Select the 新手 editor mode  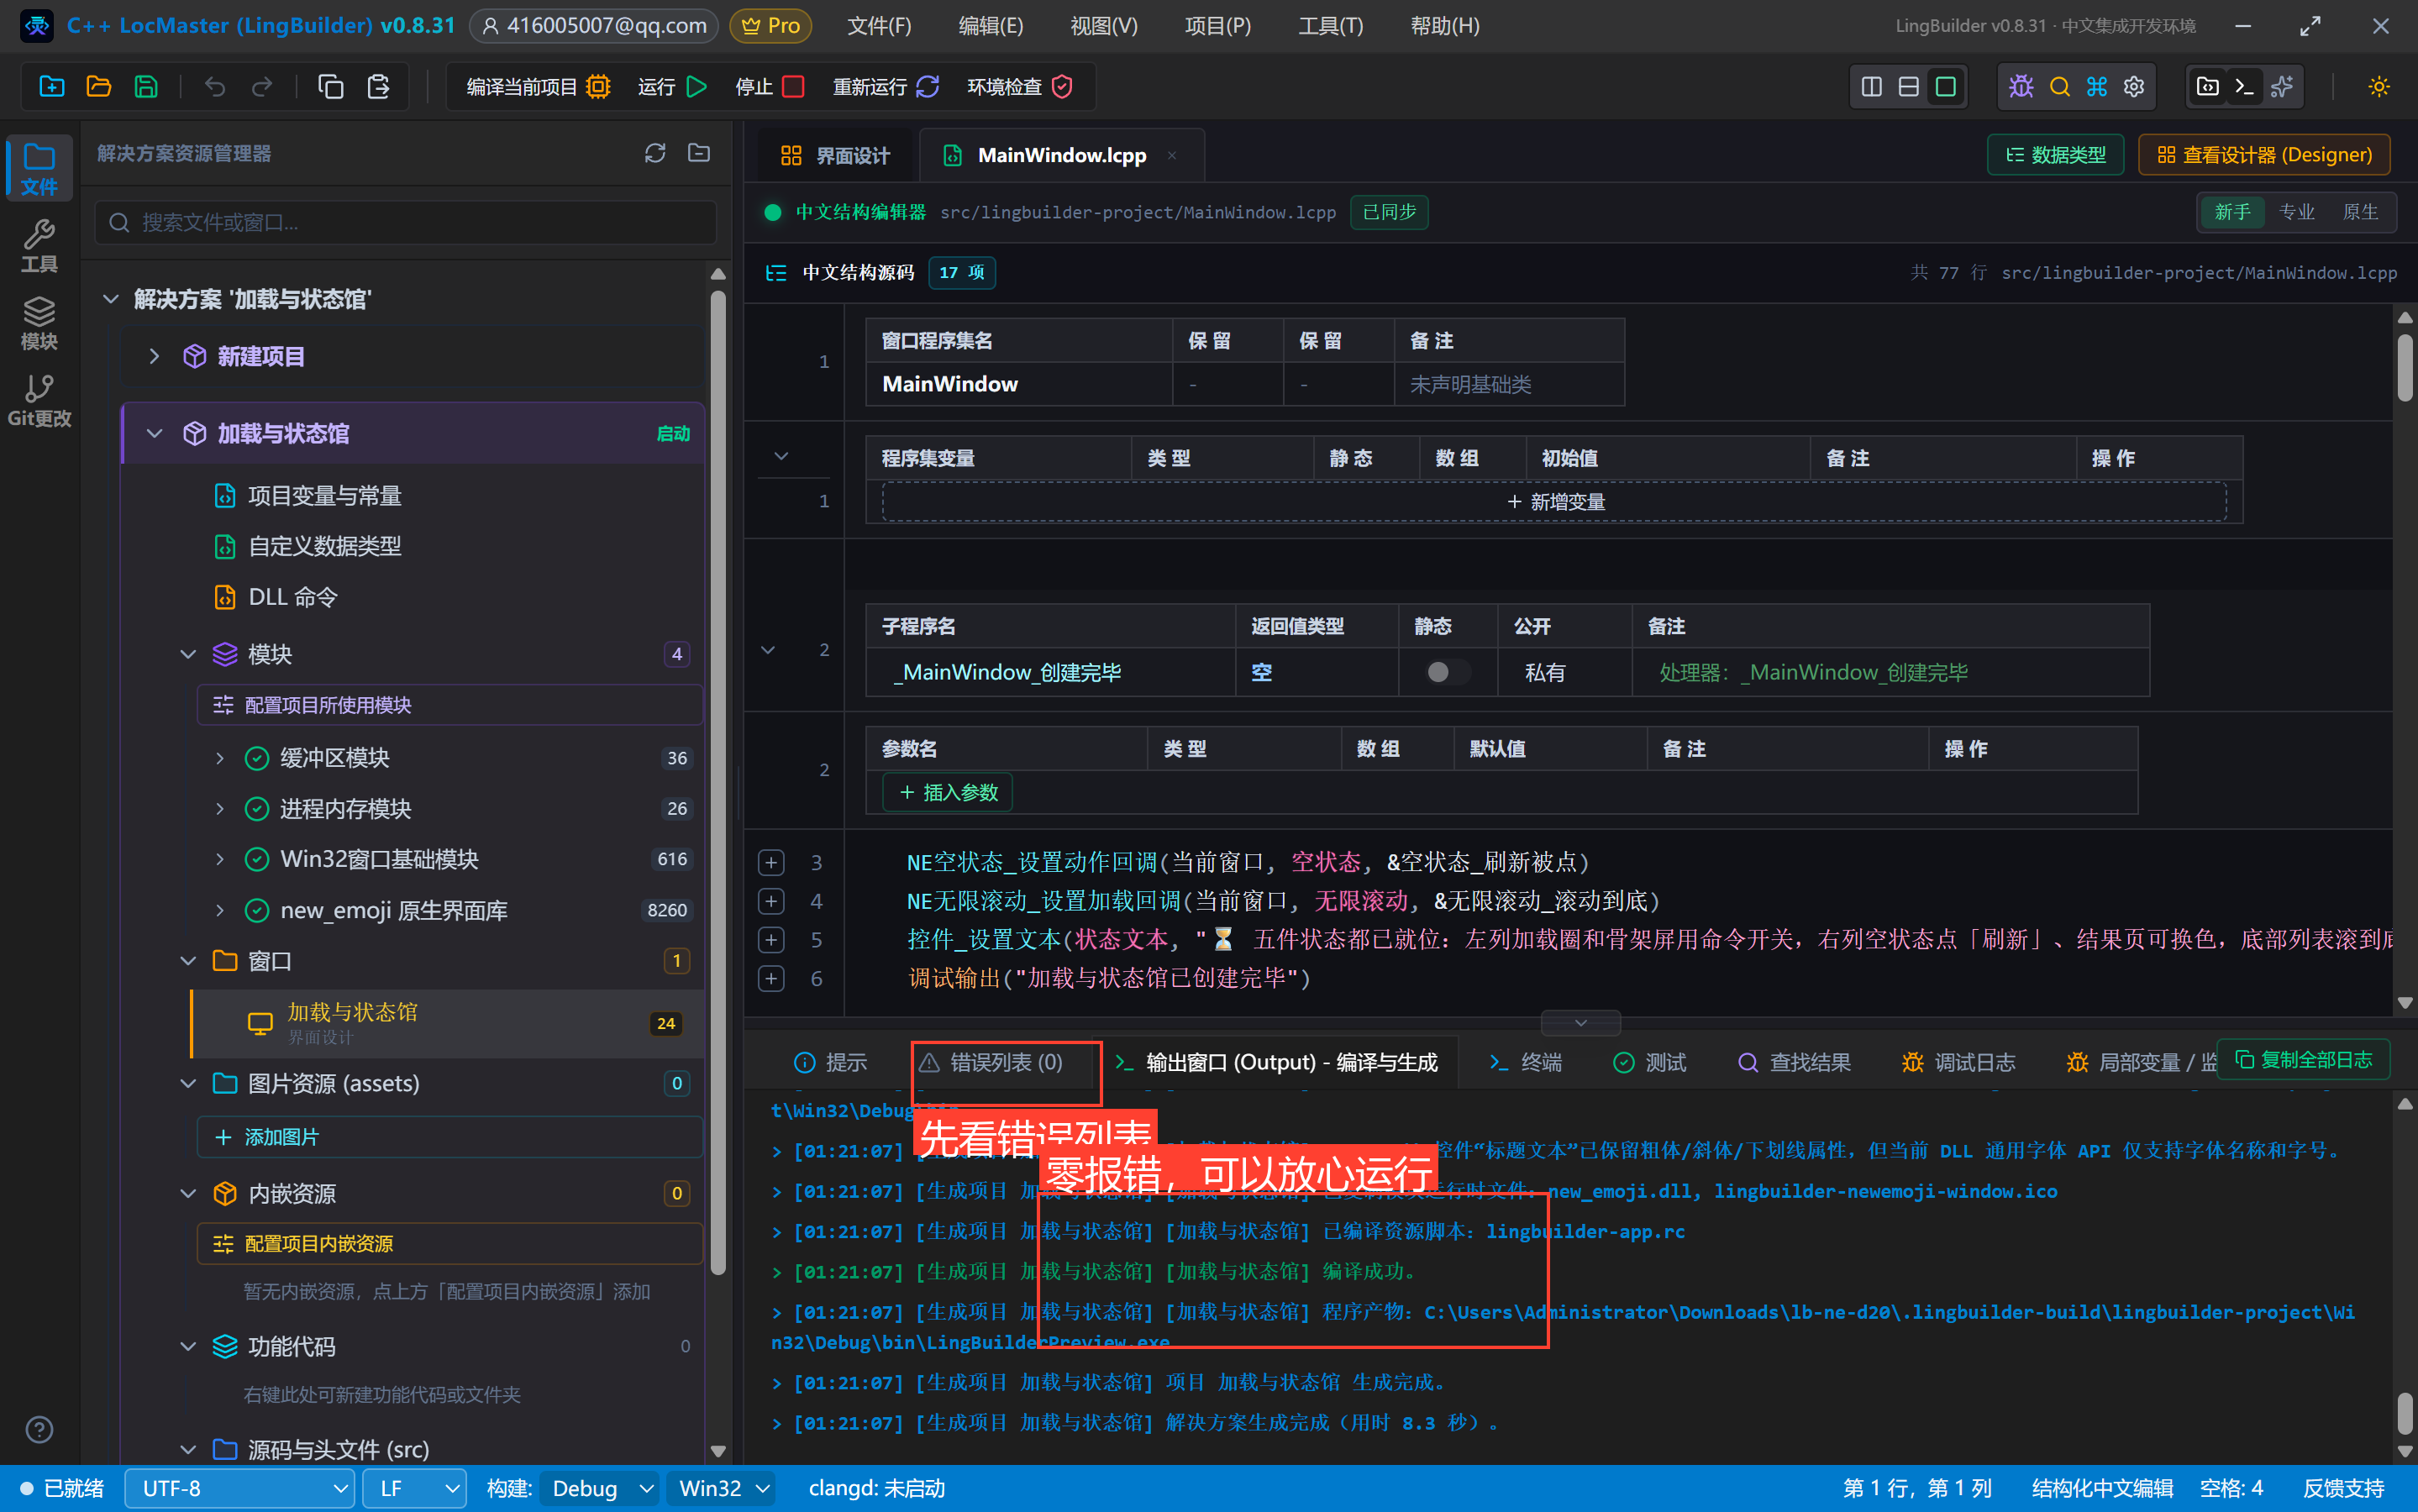(x=2232, y=212)
